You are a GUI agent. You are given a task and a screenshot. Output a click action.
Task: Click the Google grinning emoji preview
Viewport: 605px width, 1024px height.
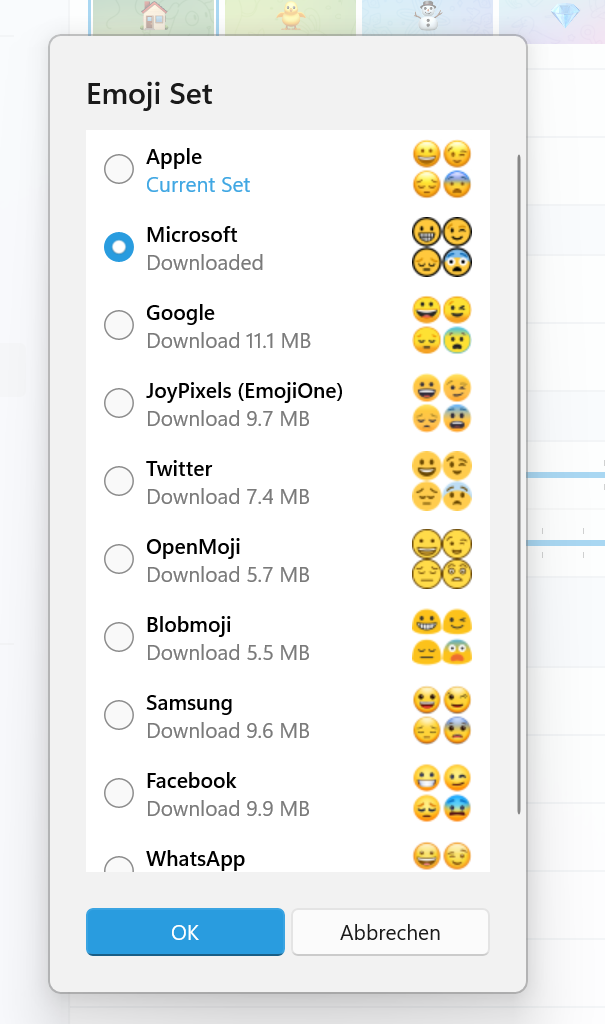click(x=428, y=310)
